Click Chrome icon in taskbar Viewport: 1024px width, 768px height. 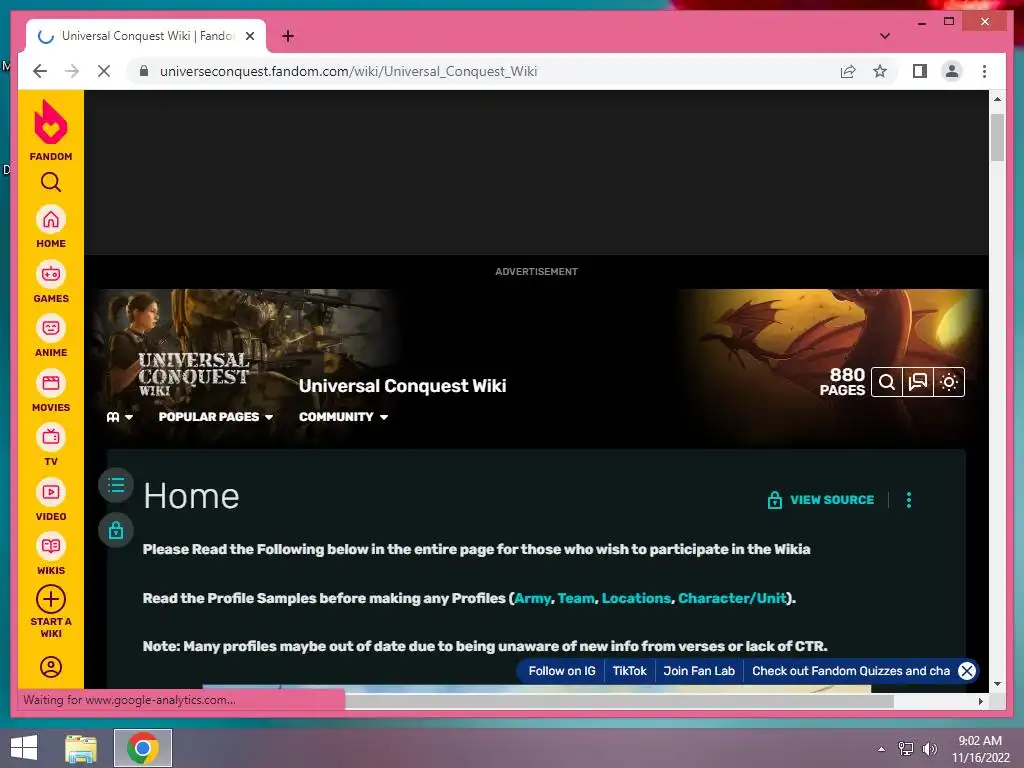click(143, 748)
